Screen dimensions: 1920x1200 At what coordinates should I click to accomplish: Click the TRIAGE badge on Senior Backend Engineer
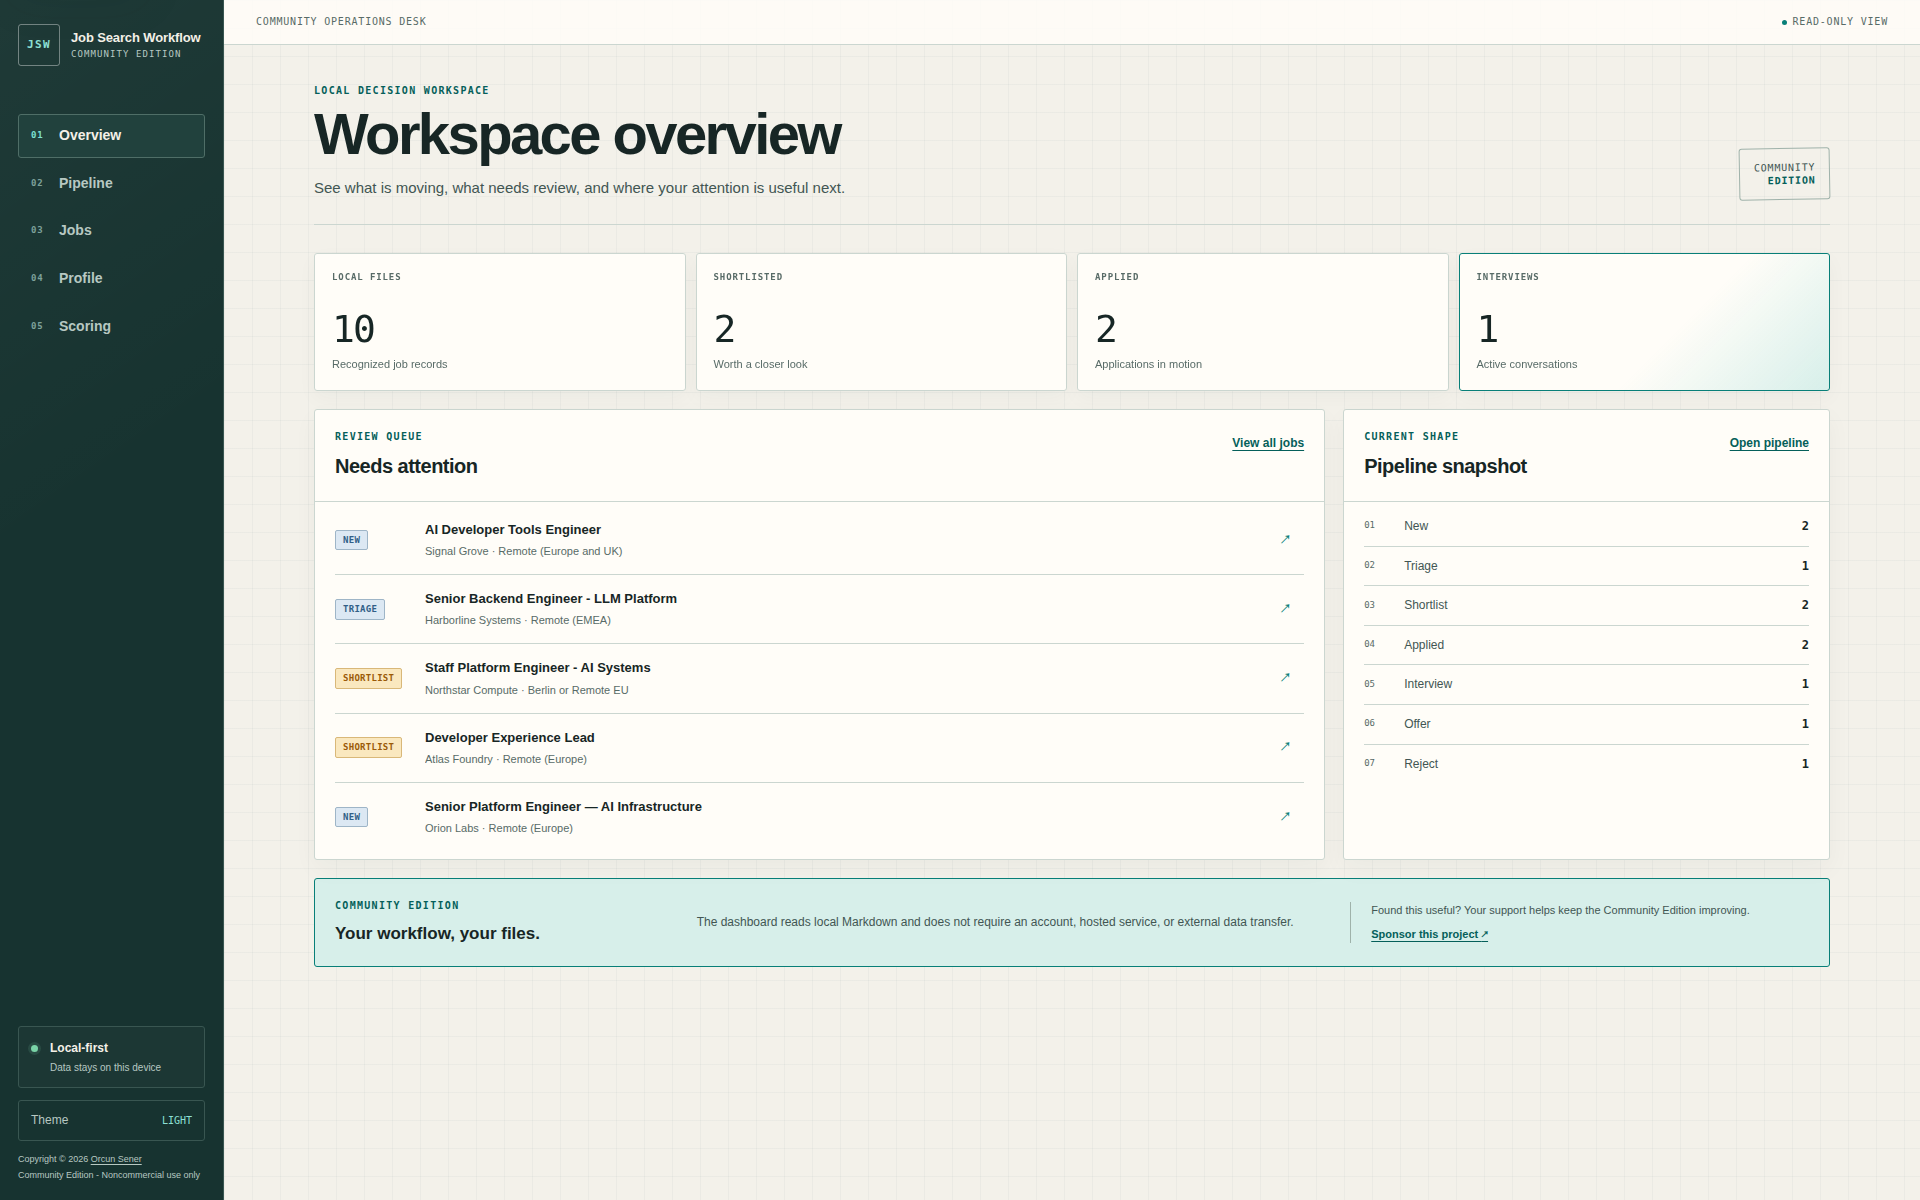click(x=360, y=609)
